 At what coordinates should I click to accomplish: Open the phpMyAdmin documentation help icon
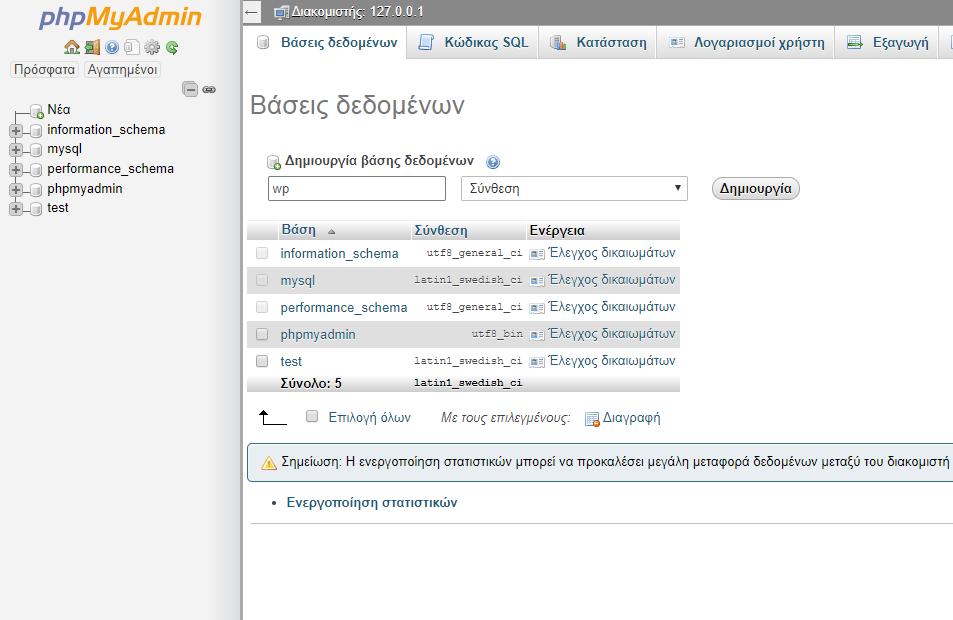pyautogui.click(x=112, y=47)
